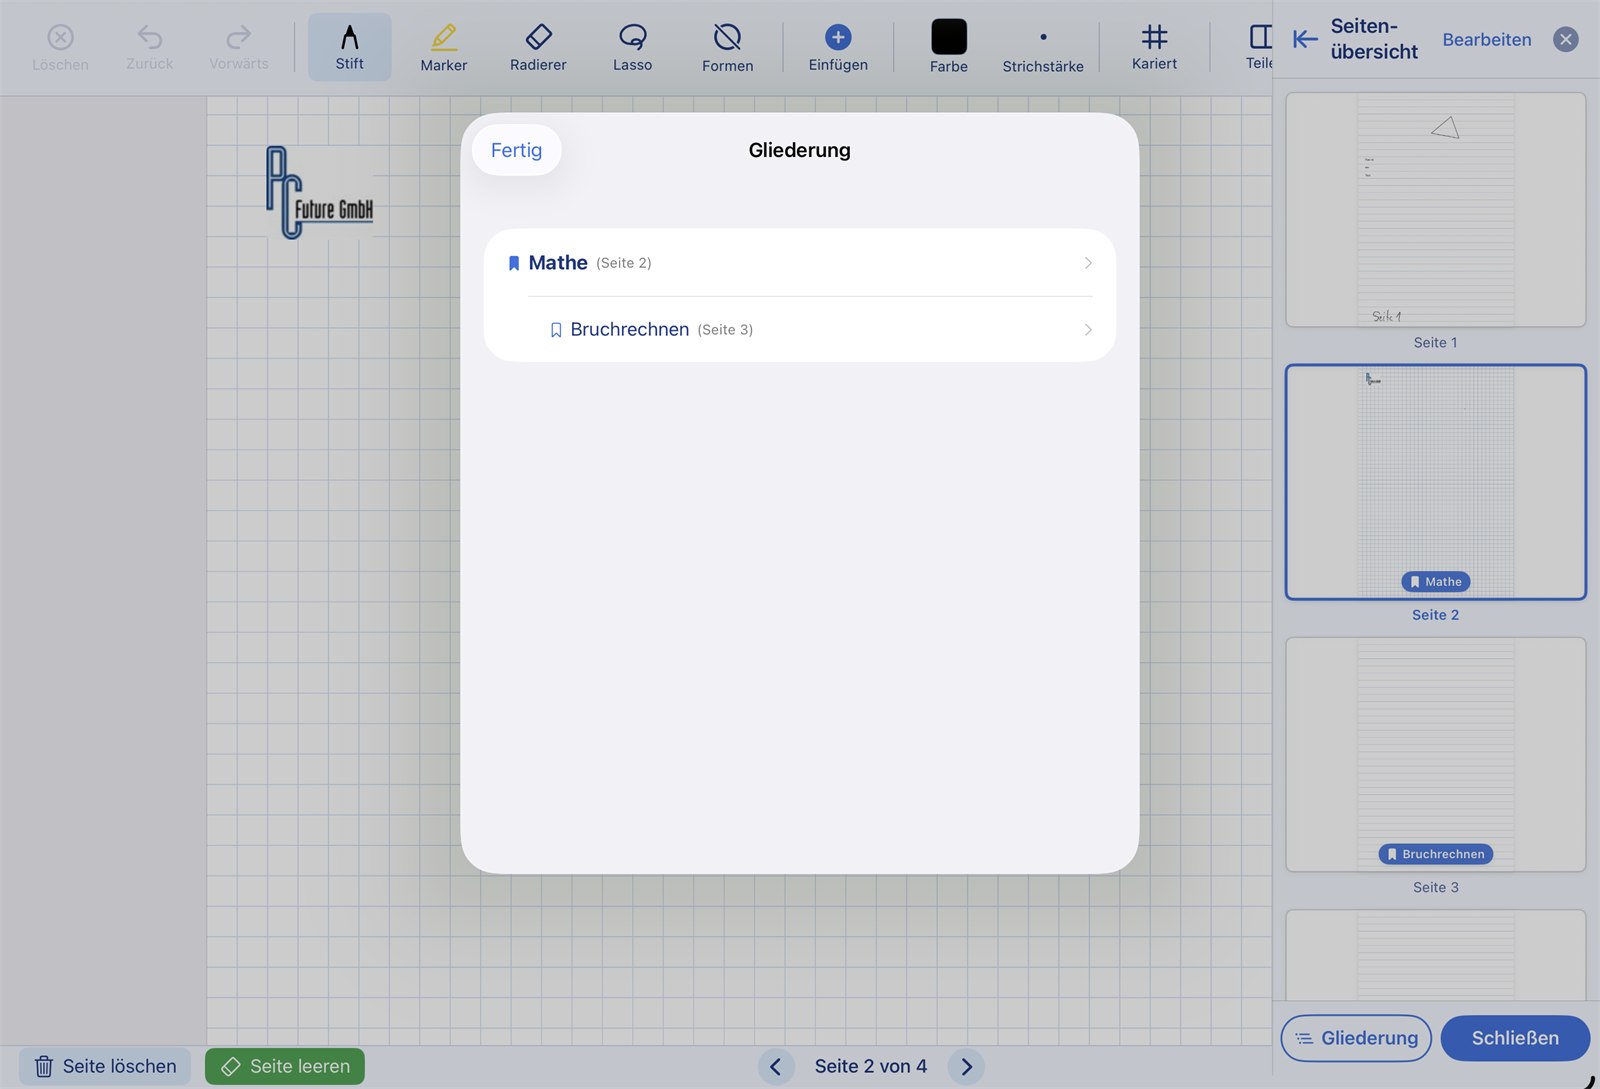Open the Gliederung outline button
Viewport: 1600px width, 1089px height.
[1356, 1038]
